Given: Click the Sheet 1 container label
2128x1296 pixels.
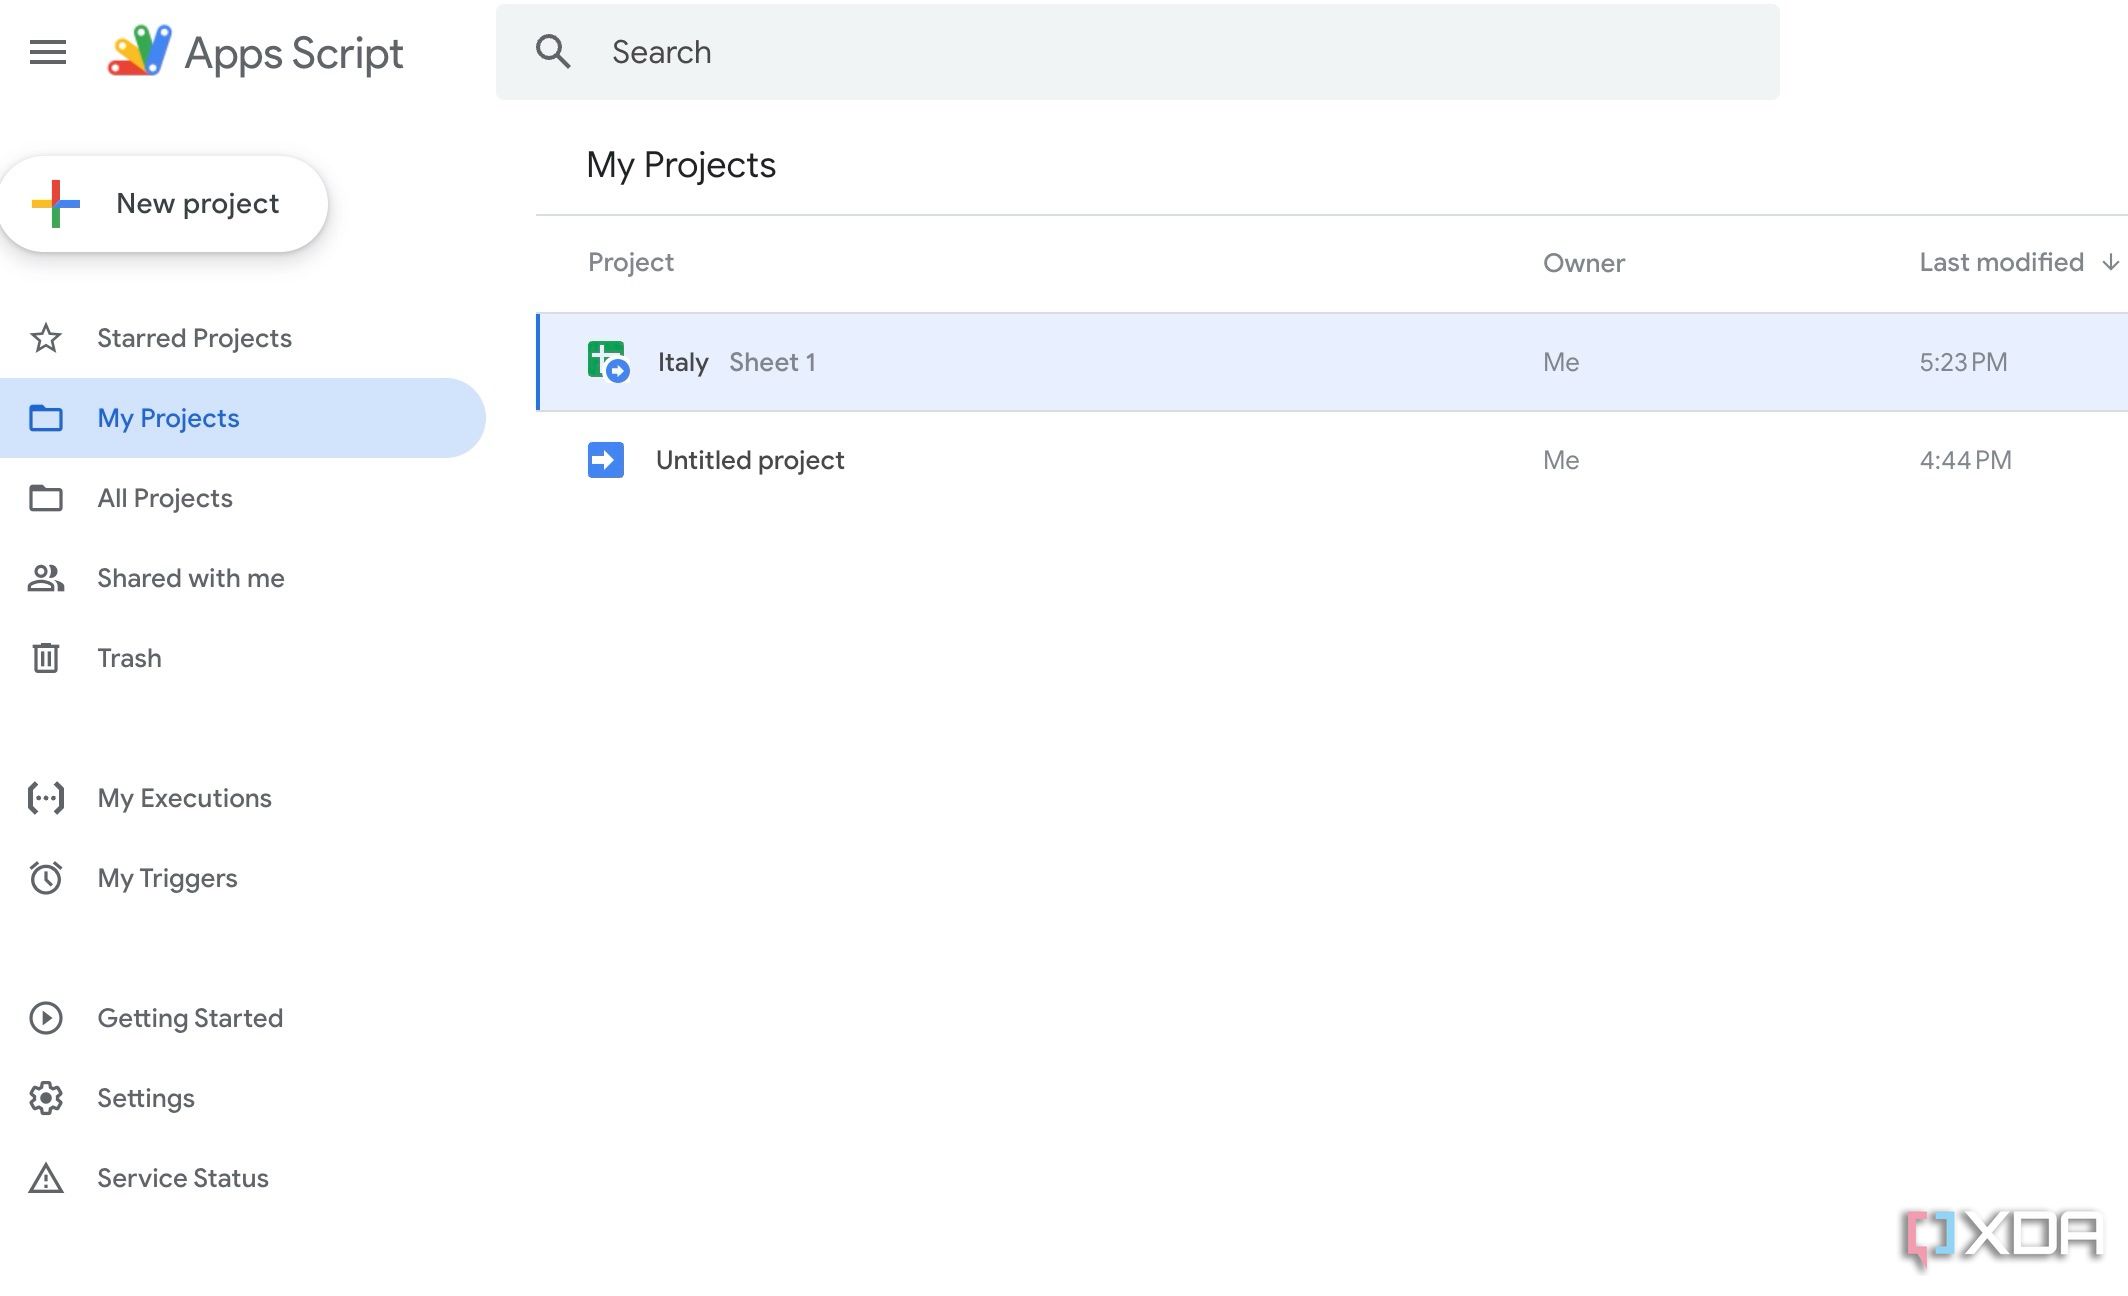Looking at the screenshot, I should [772, 362].
